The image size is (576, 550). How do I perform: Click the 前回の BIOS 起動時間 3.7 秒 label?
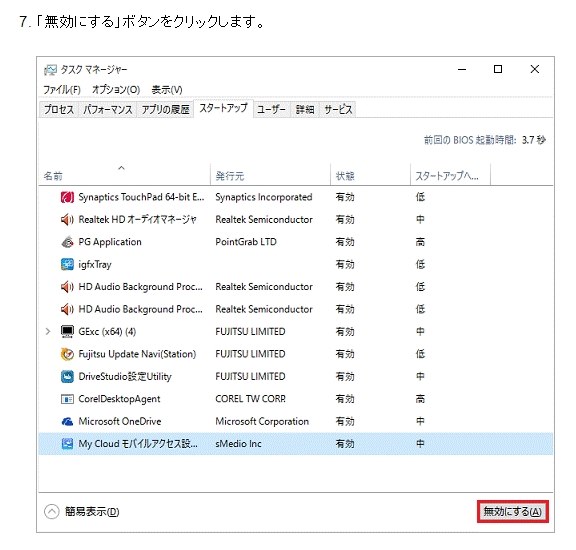click(485, 140)
